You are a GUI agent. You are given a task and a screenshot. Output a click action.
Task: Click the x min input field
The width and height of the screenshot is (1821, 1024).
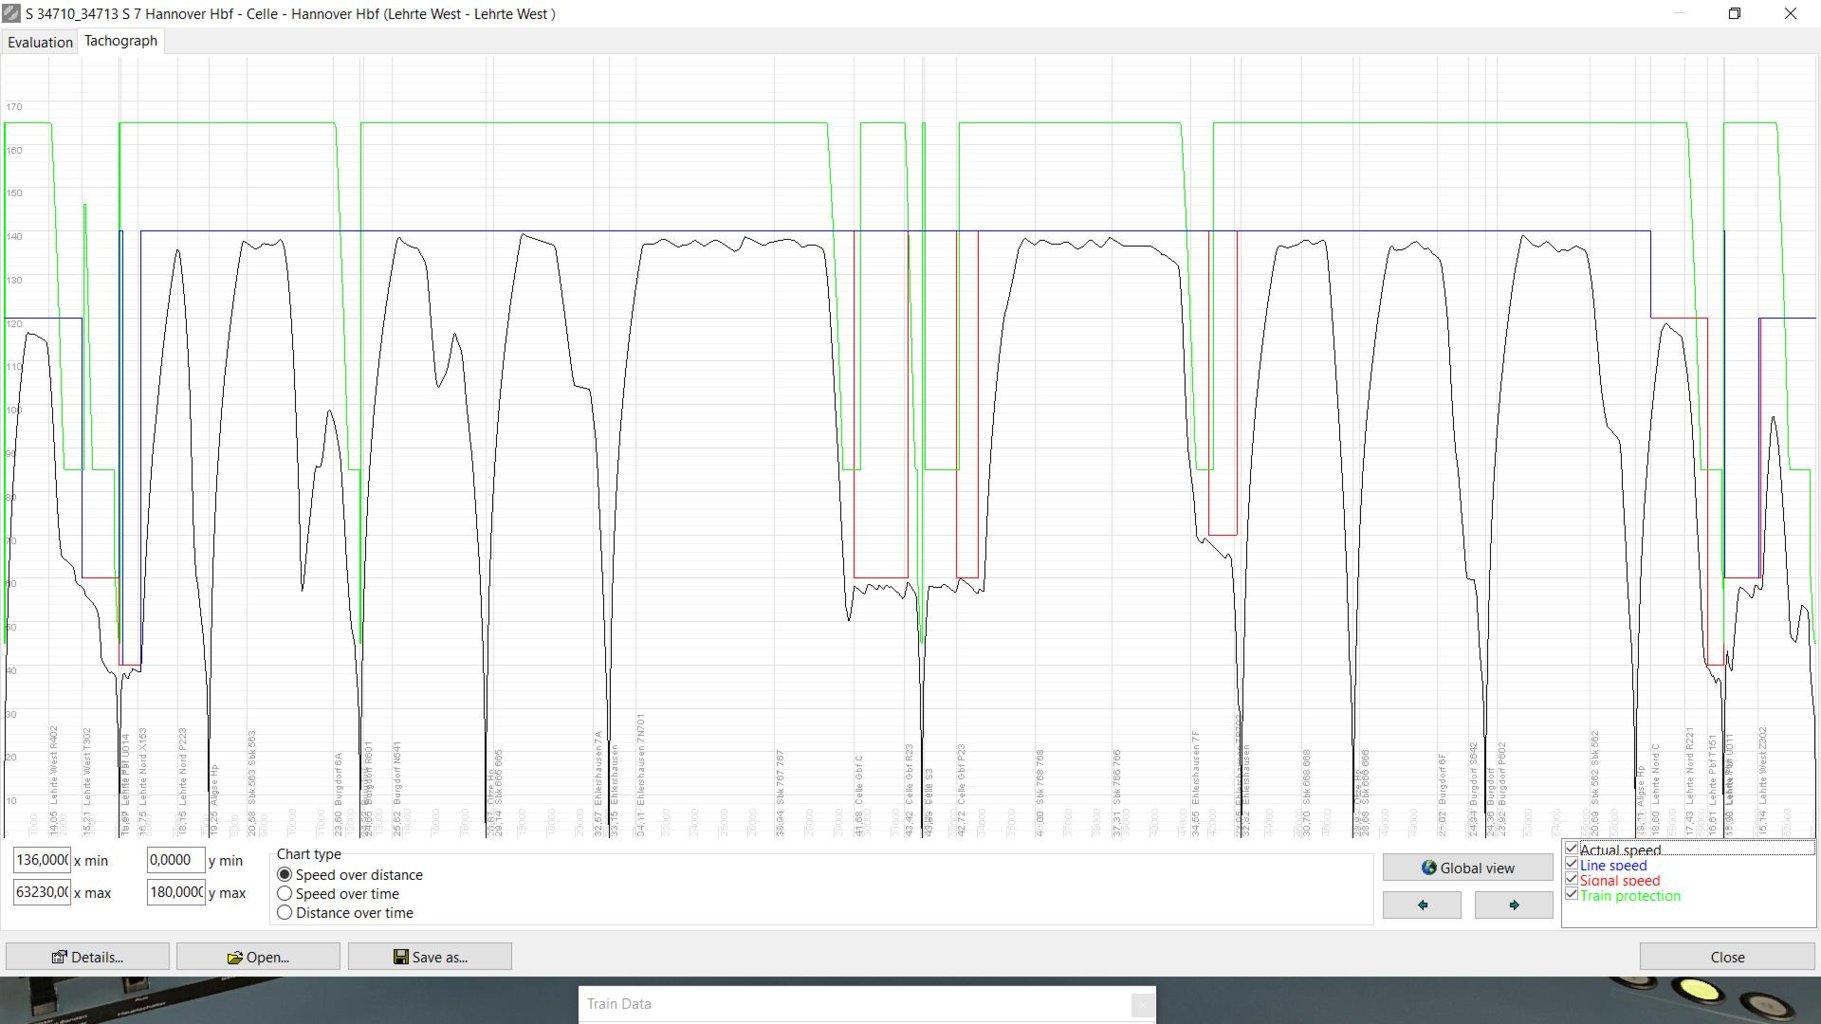click(x=42, y=860)
